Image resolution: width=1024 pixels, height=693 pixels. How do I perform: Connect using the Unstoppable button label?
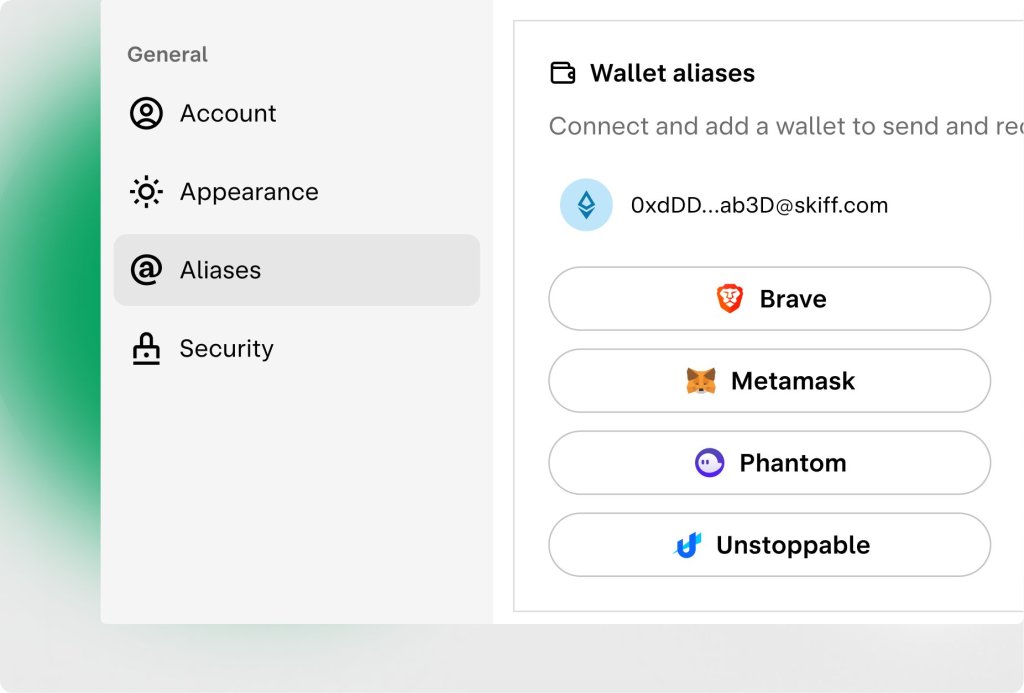tap(793, 545)
